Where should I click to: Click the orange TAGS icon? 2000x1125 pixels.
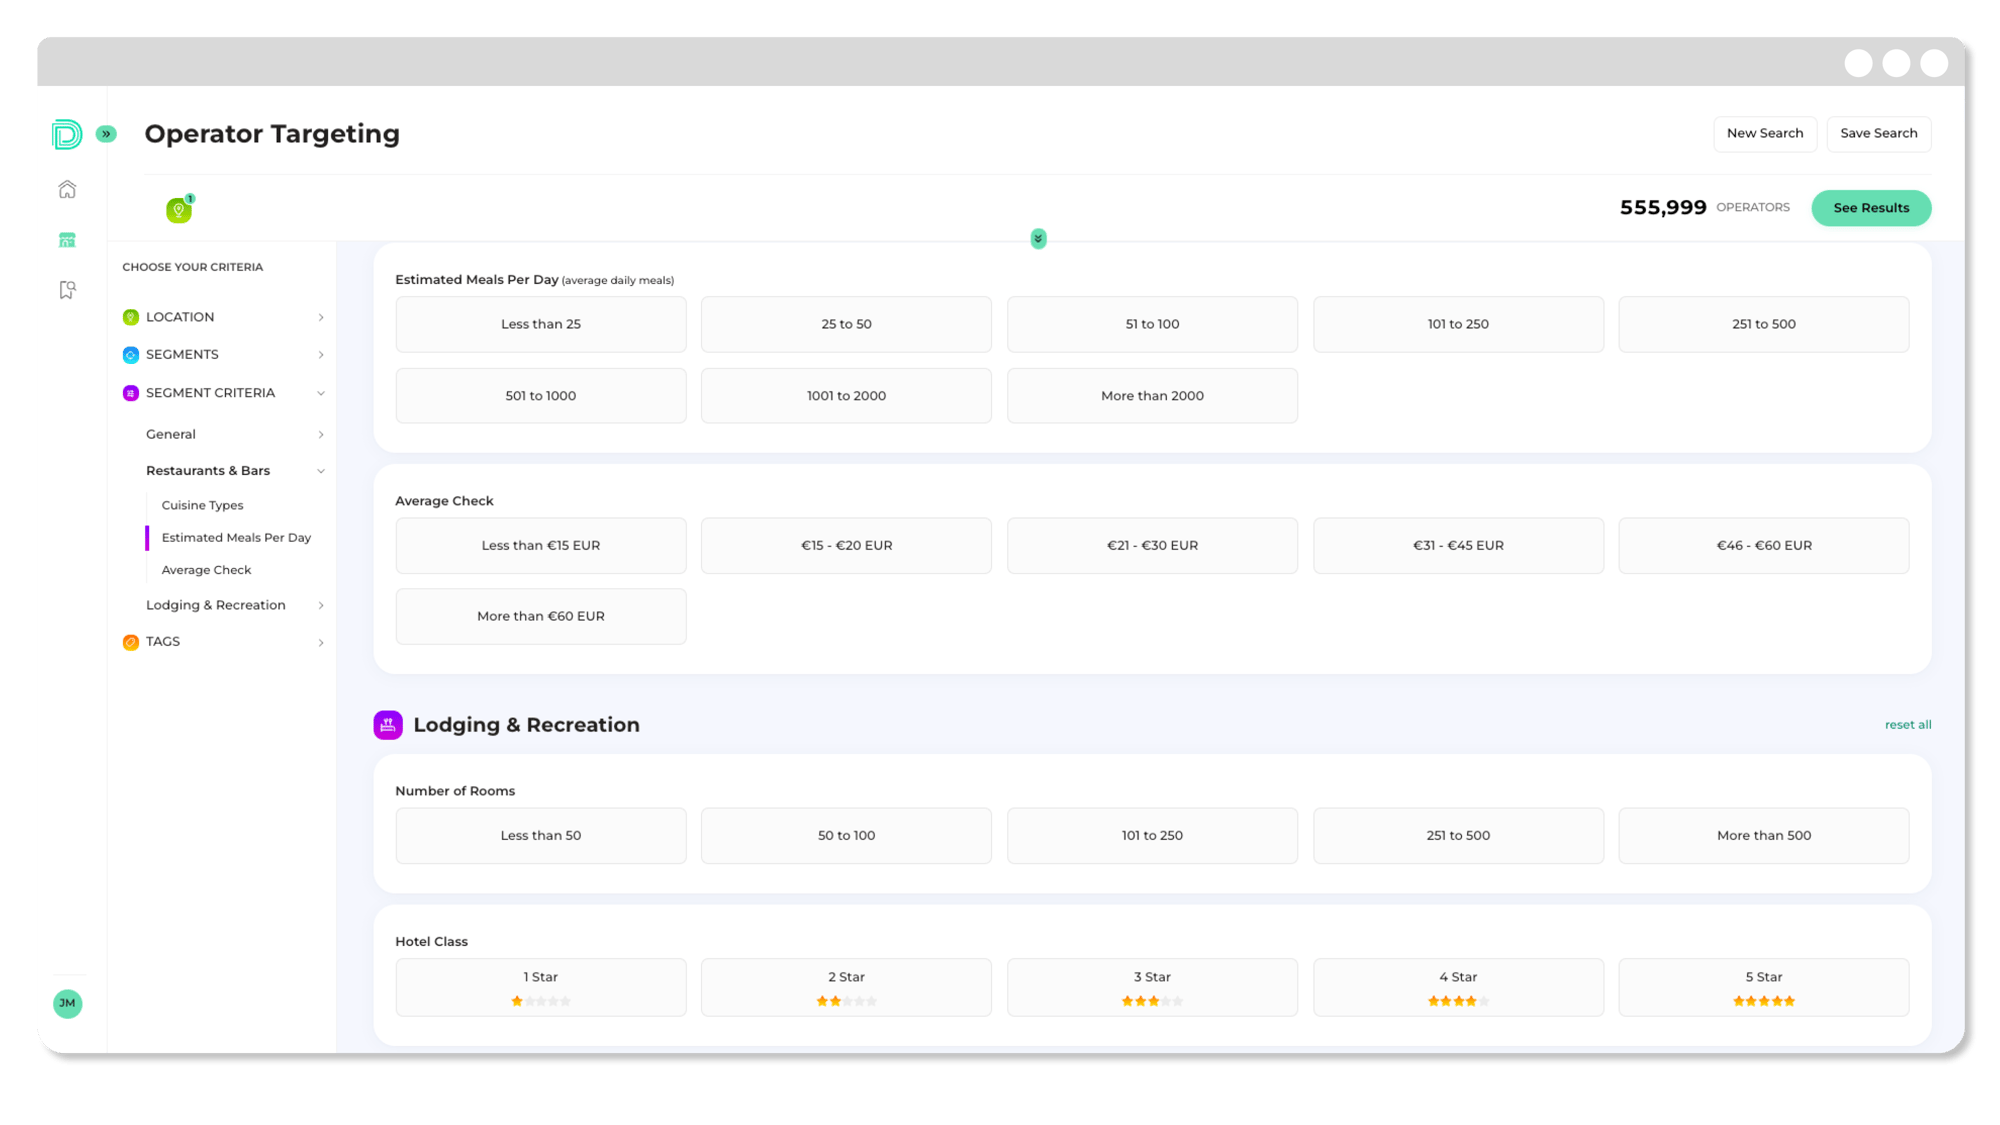click(x=131, y=641)
